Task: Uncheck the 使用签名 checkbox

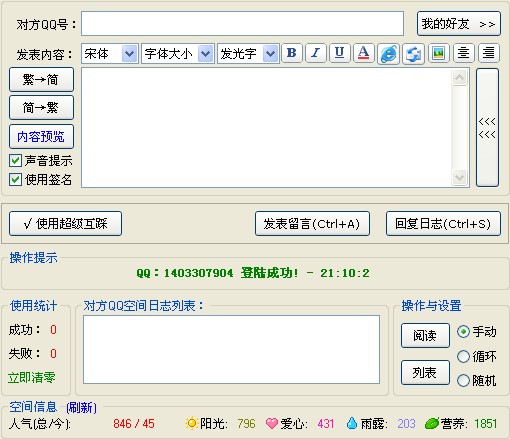Action: 15,179
